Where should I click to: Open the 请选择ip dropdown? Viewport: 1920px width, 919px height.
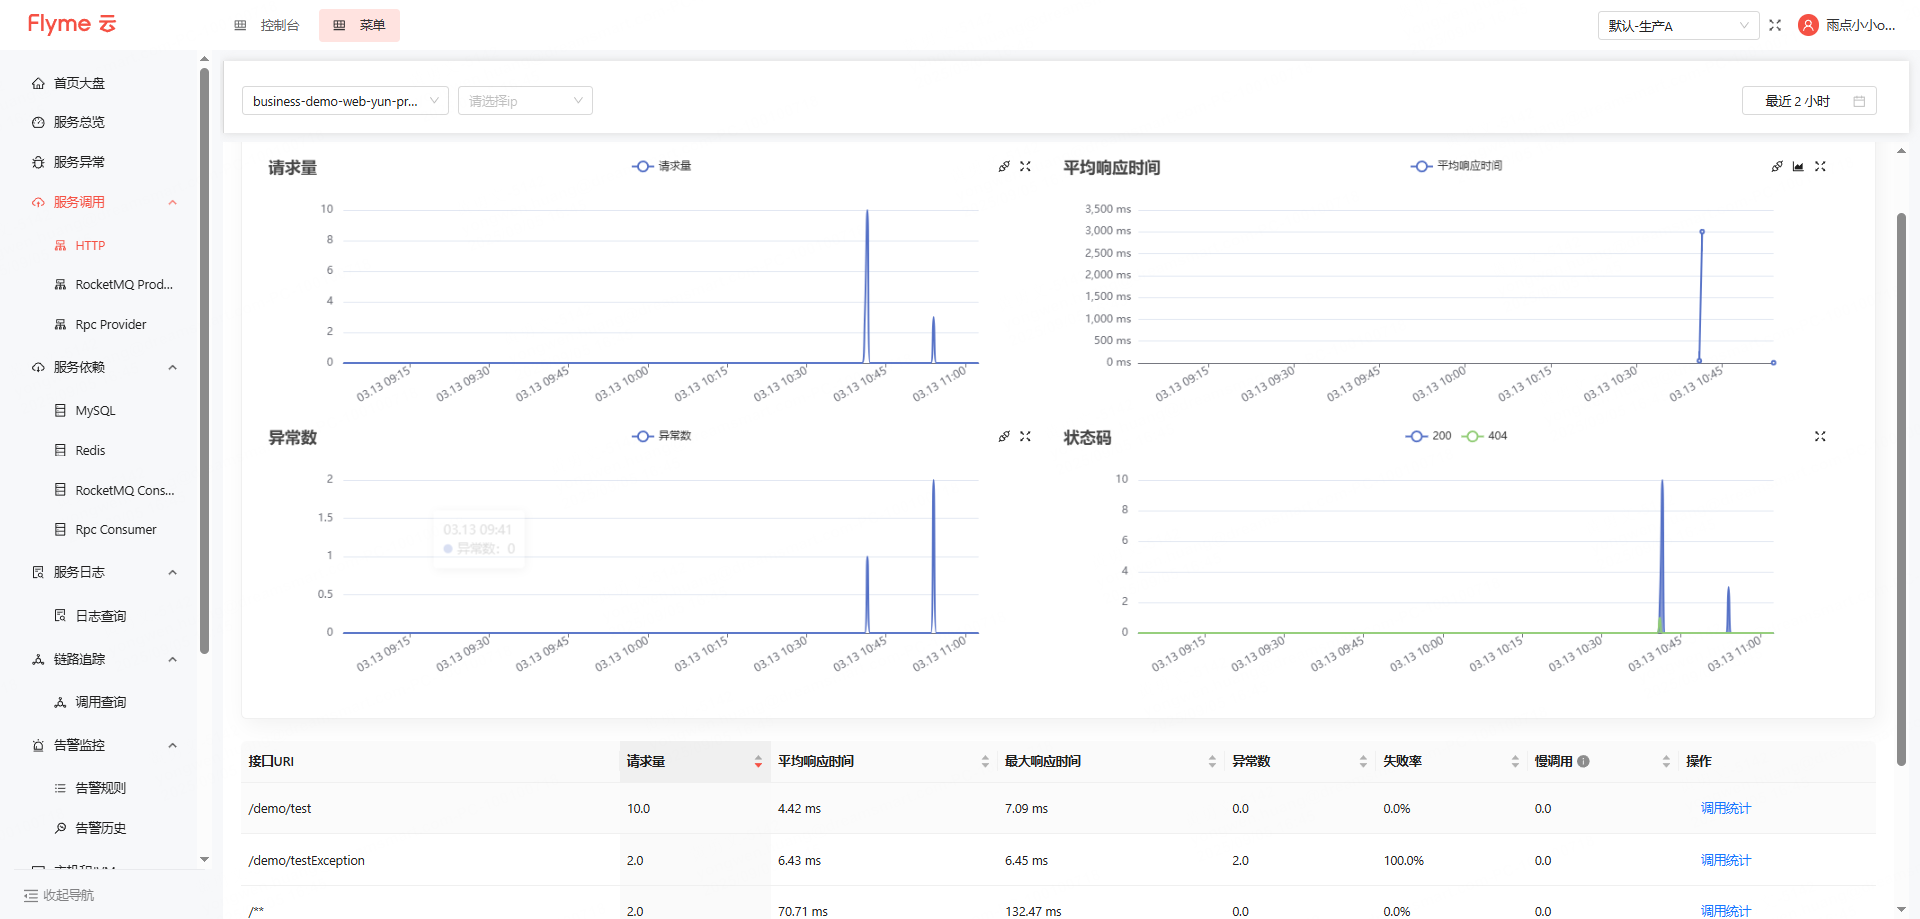(525, 101)
